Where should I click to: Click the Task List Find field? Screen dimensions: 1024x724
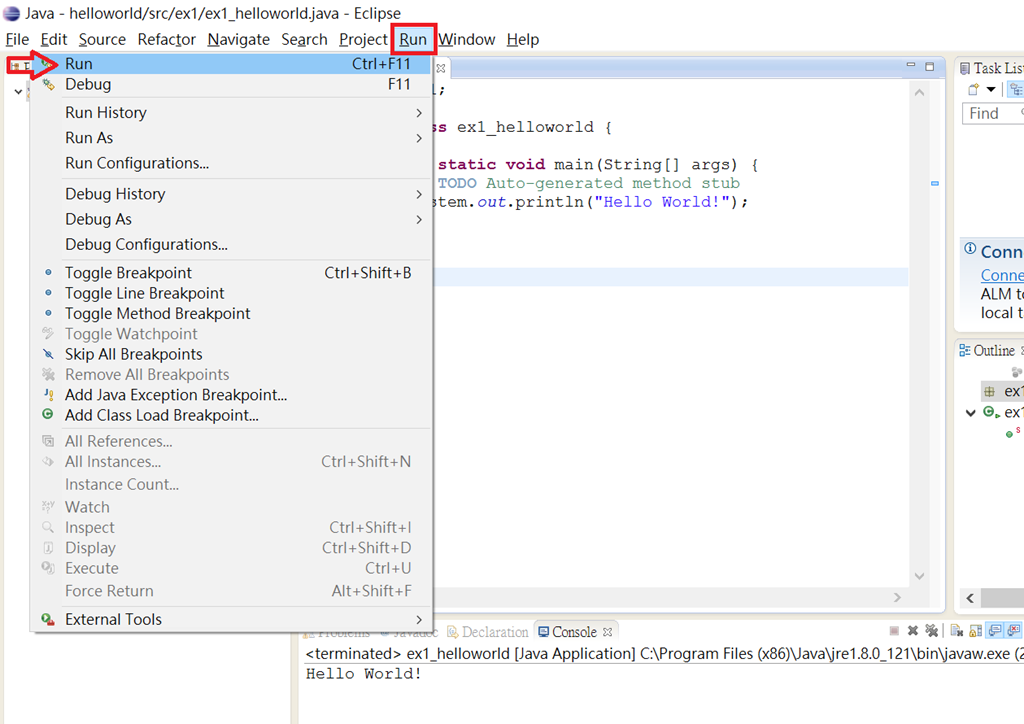(x=993, y=114)
